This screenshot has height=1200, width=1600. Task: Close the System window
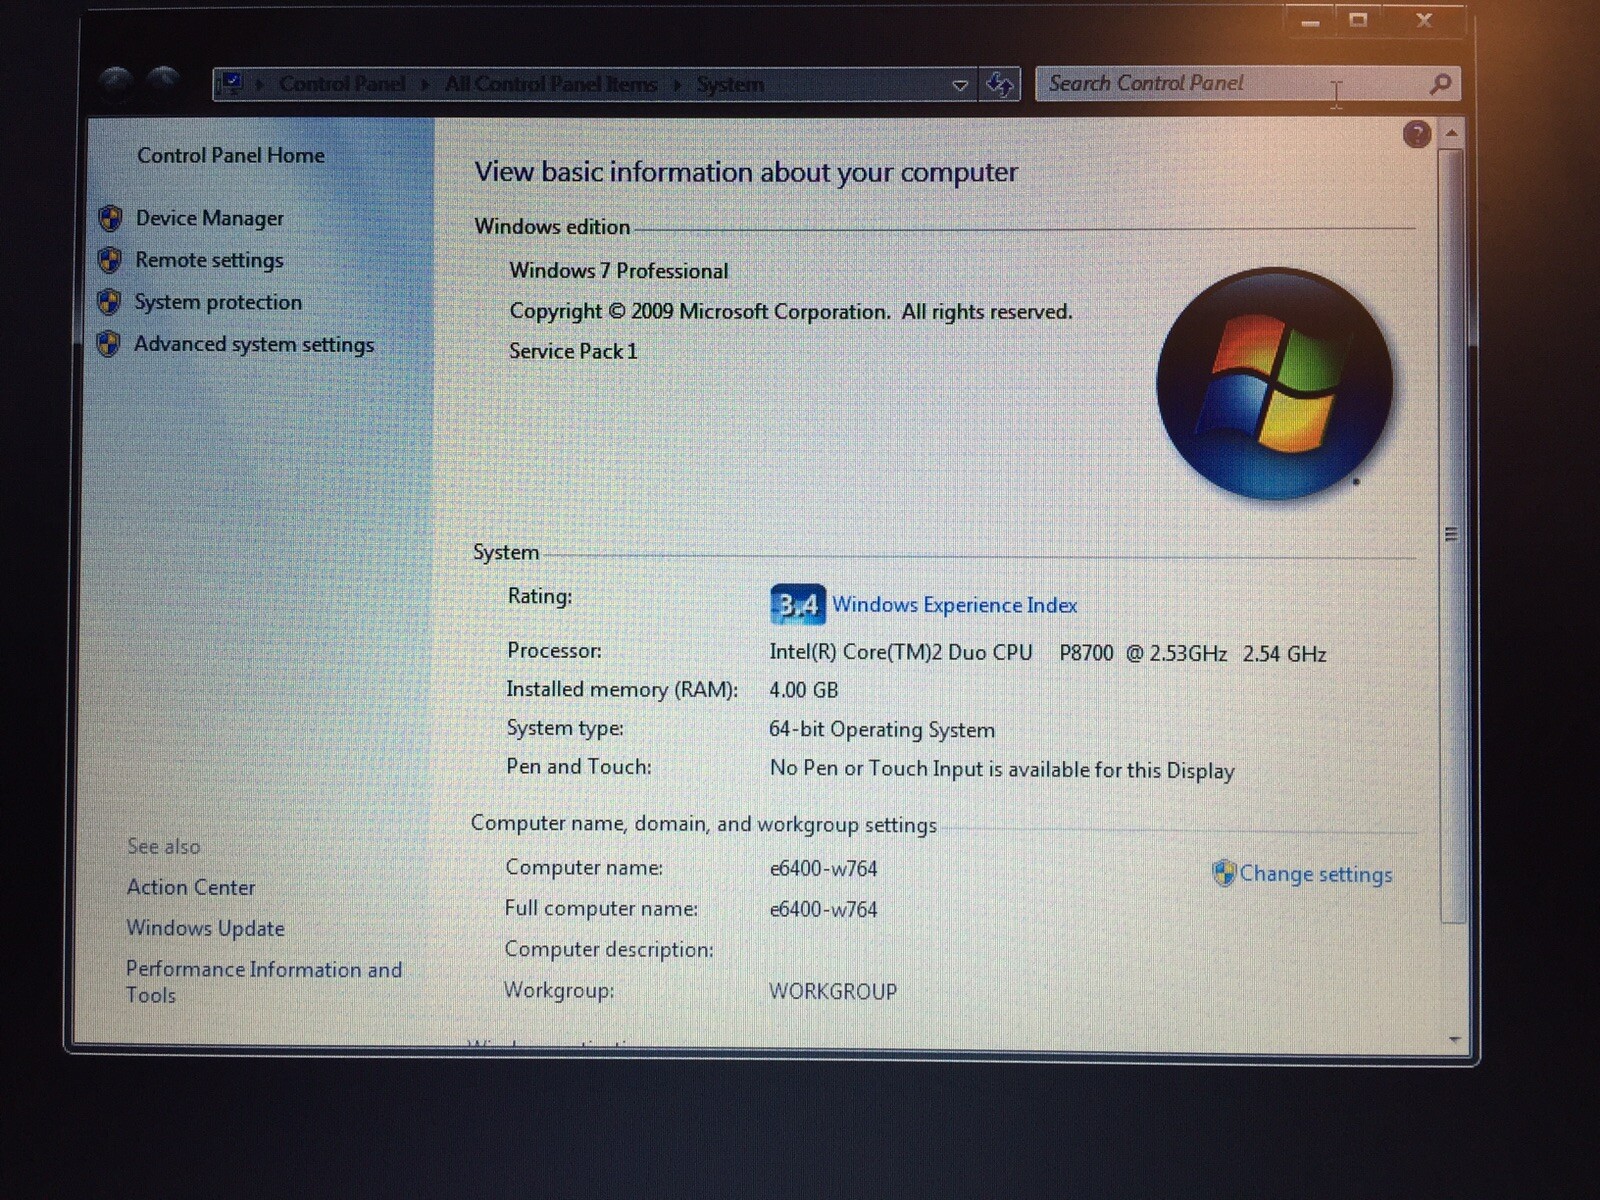[1424, 20]
